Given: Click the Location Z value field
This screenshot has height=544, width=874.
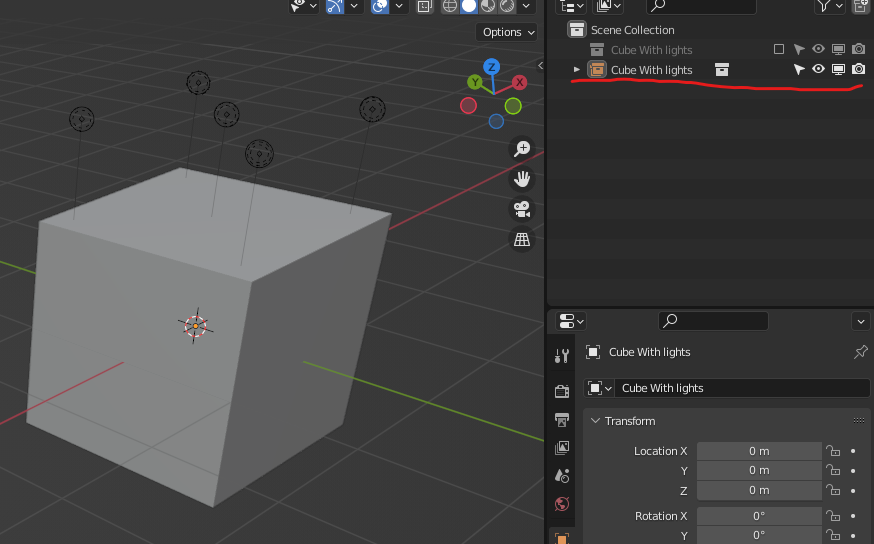Looking at the screenshot, I should [759, 490].
